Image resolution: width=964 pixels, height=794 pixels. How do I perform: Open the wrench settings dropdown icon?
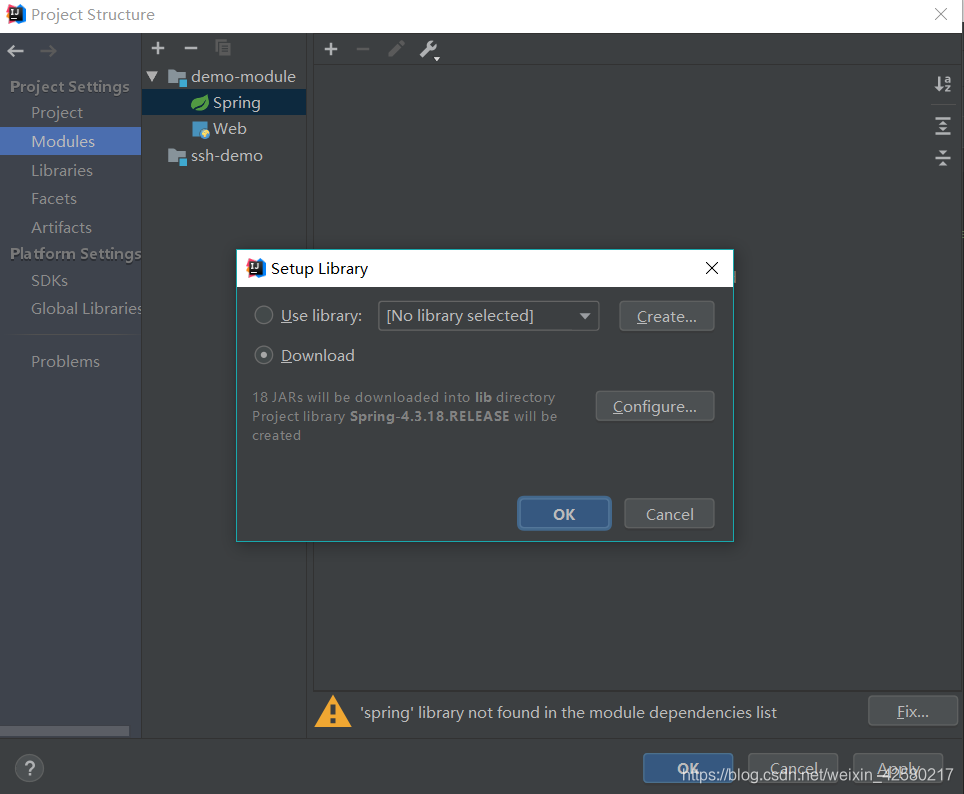pos(429,50)
